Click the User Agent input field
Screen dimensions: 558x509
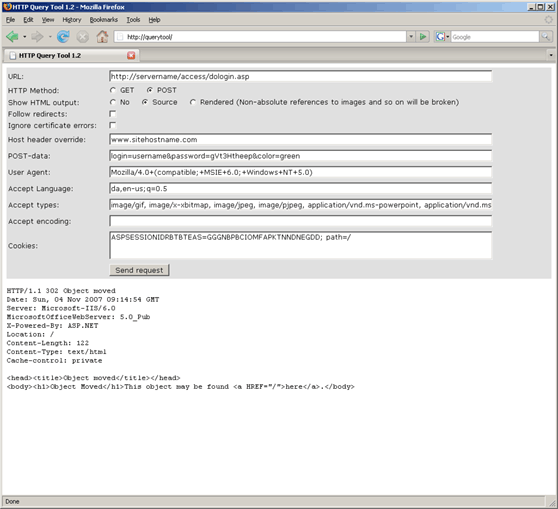(x=300, y=172)
